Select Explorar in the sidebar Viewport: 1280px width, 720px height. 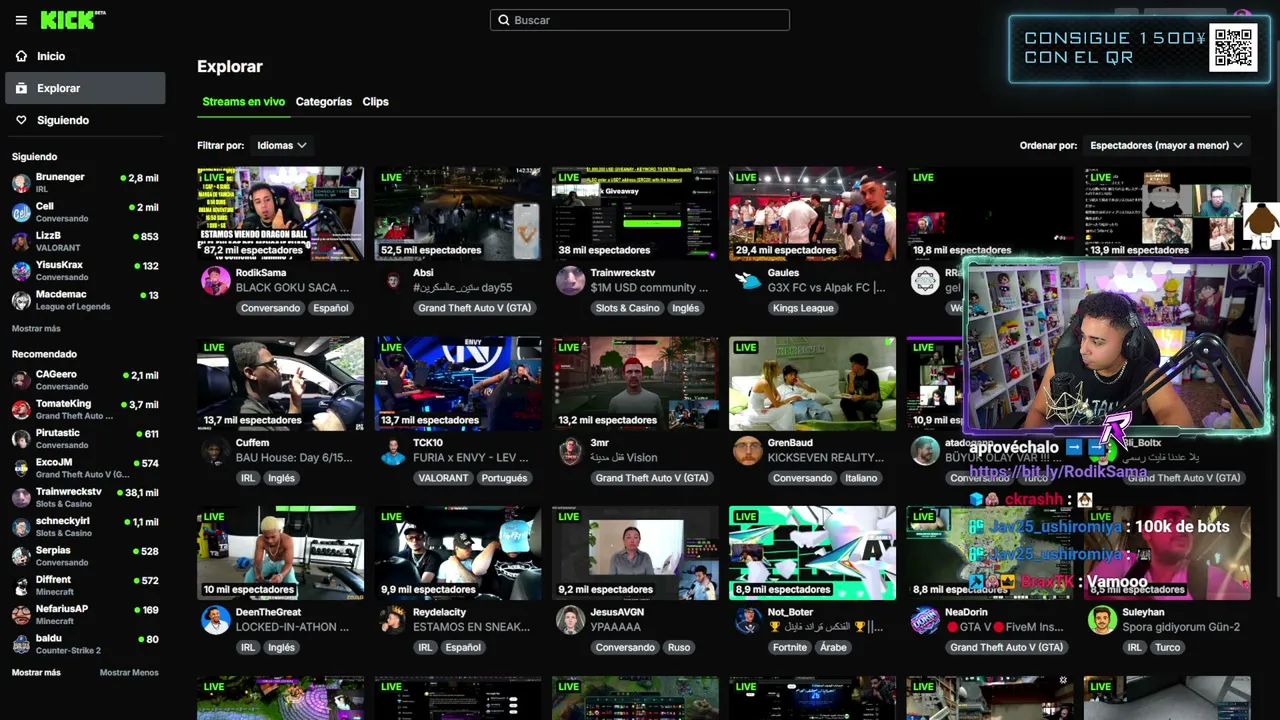point(85,88)
